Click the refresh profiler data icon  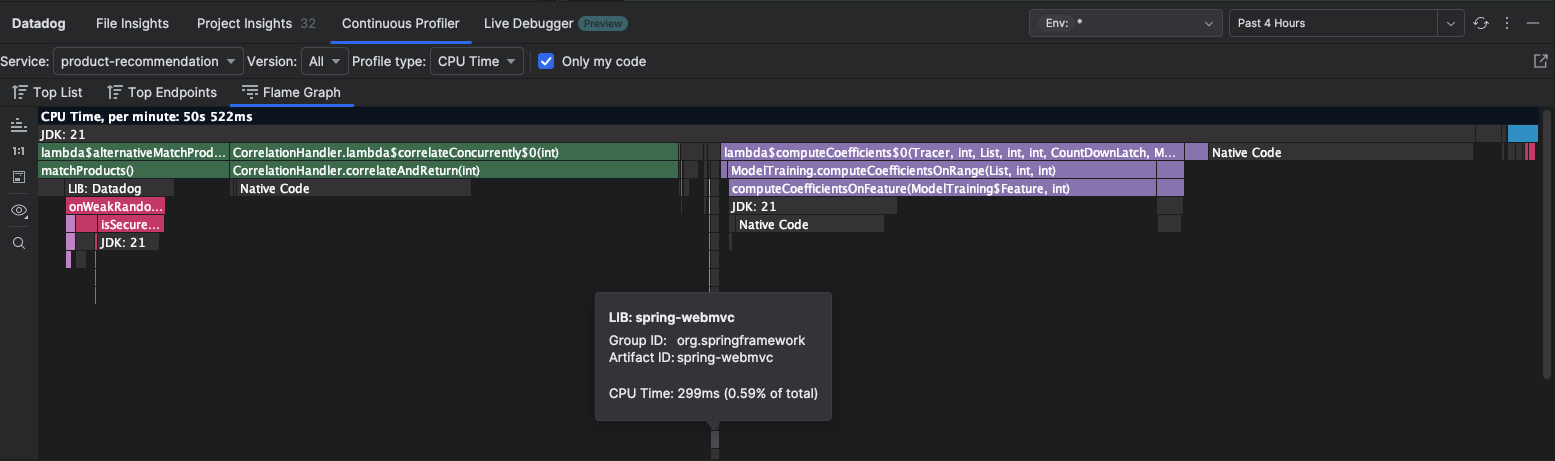[1481, 23]
